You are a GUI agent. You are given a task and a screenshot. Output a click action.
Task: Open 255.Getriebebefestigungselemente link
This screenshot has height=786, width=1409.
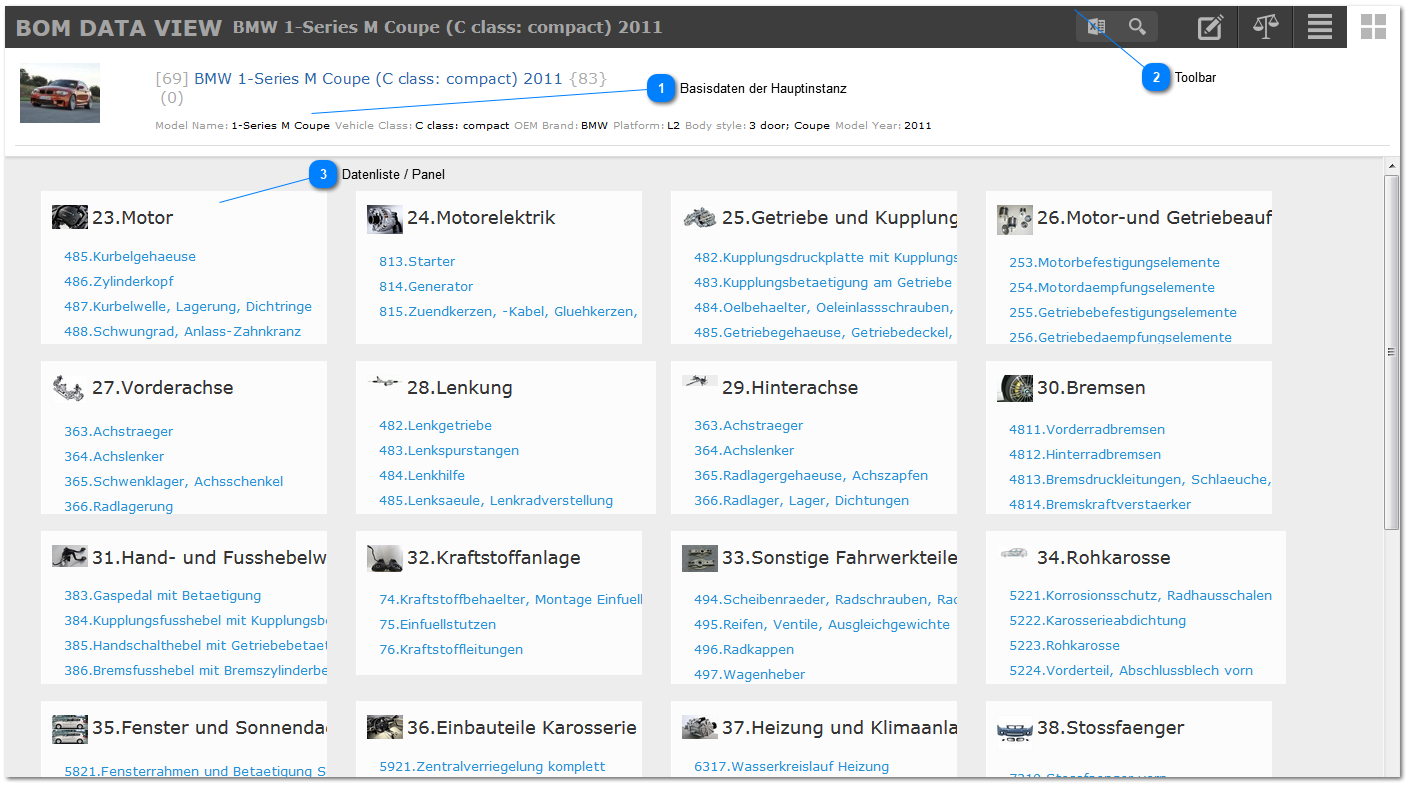pos(1123,313)
